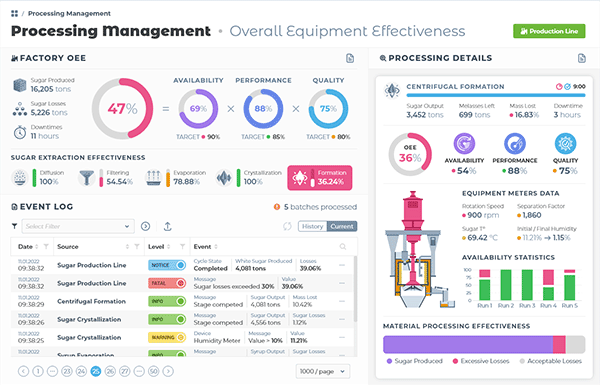This screenshot has width=600, height=385.
Task: Collapse the Humidity Meter warning row
Action: 342,337
